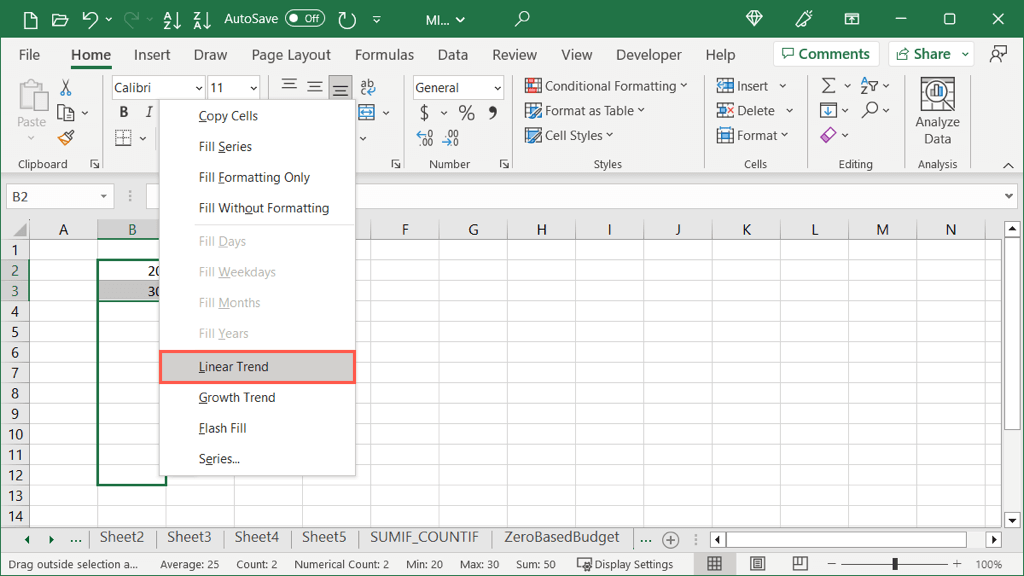The height and width of the screenshot is (576, 1024).
Task: Switch to Page Break Preview view
Action: (x=800, y=564)
